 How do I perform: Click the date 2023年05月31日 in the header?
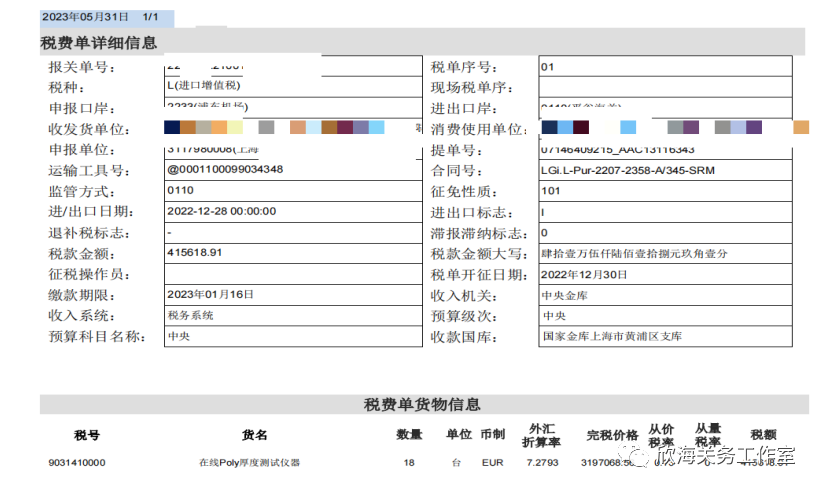[85, 17]
